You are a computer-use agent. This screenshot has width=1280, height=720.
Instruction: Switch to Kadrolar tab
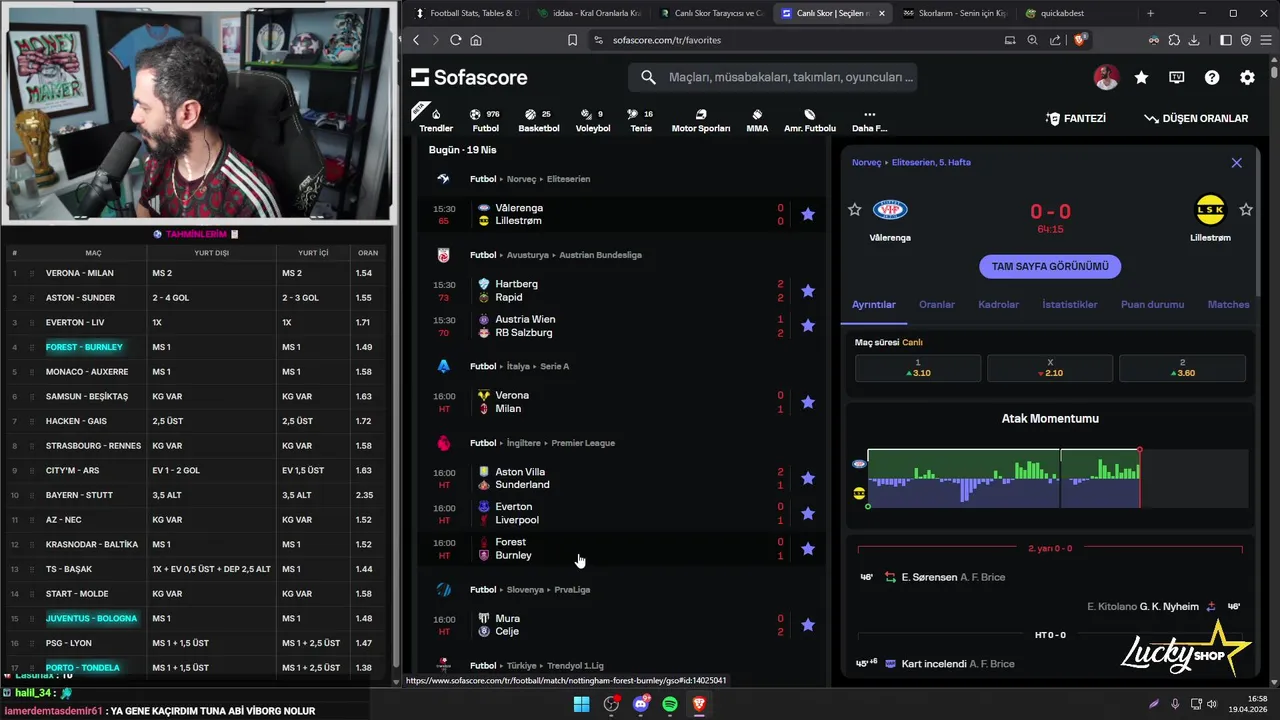click(x=998, y=305)
